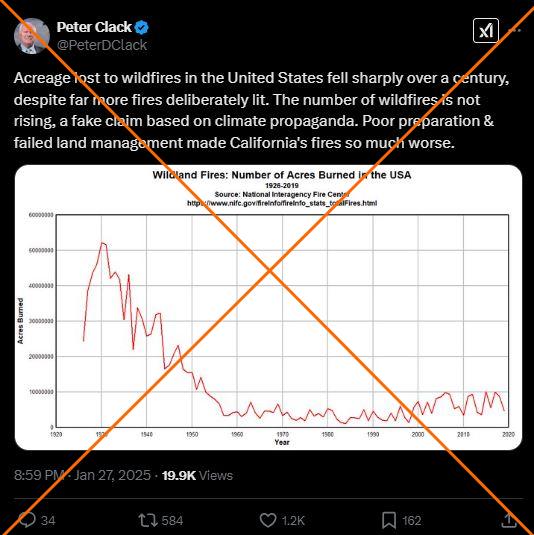
Task: Click the tweet body text
Action: click(x=261, y=110)
